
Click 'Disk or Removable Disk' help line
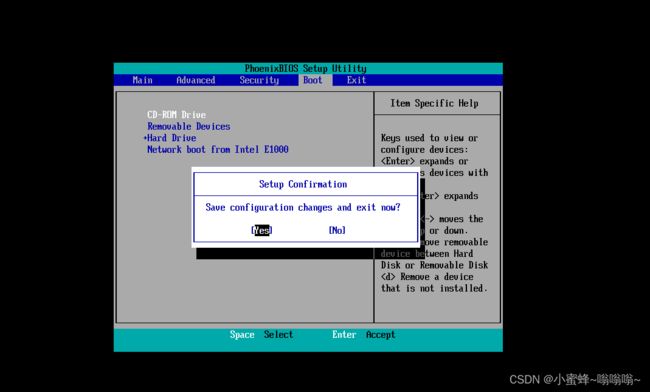tap(434, 265)
